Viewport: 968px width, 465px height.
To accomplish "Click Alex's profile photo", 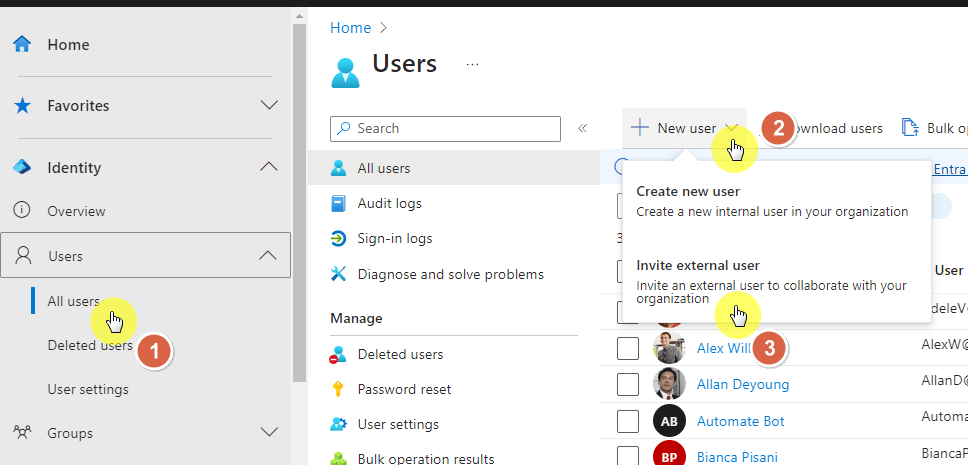I will (x=669, y=348).
